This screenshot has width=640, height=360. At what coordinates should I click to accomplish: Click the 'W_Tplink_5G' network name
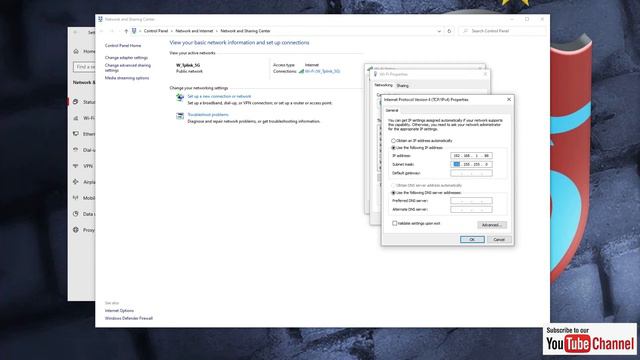point(188,65)
